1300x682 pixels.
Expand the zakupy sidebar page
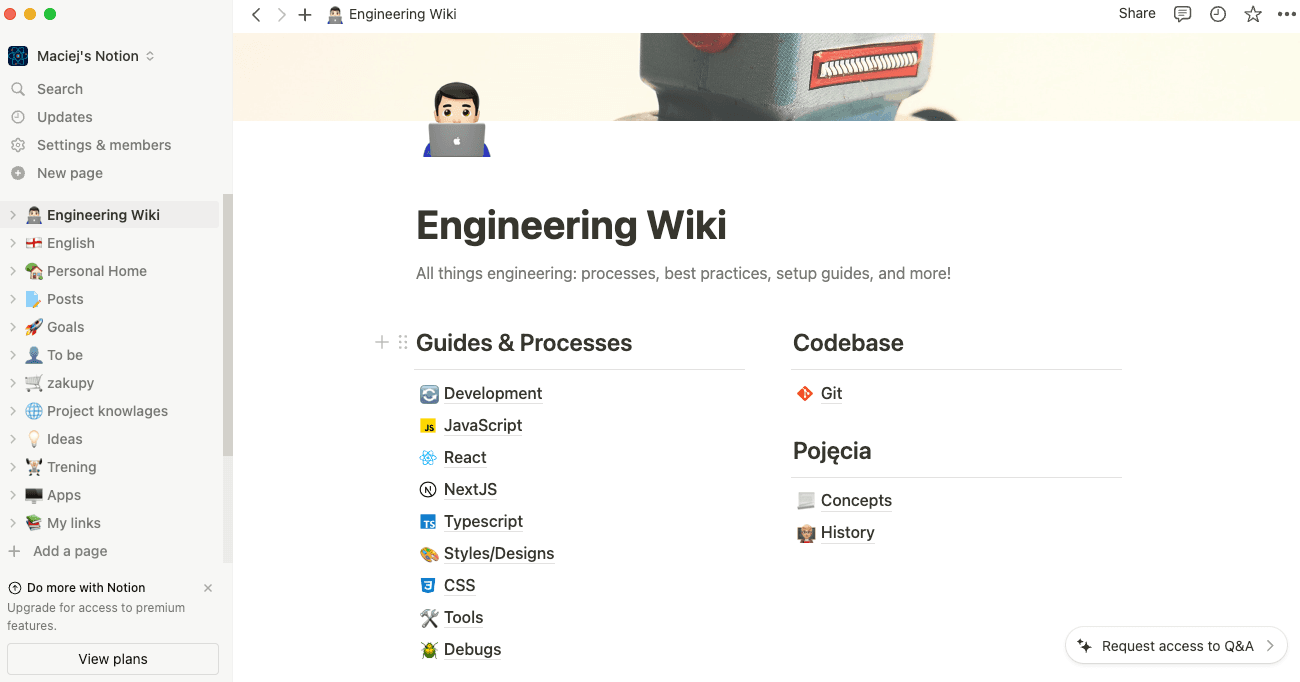point(13,383)
